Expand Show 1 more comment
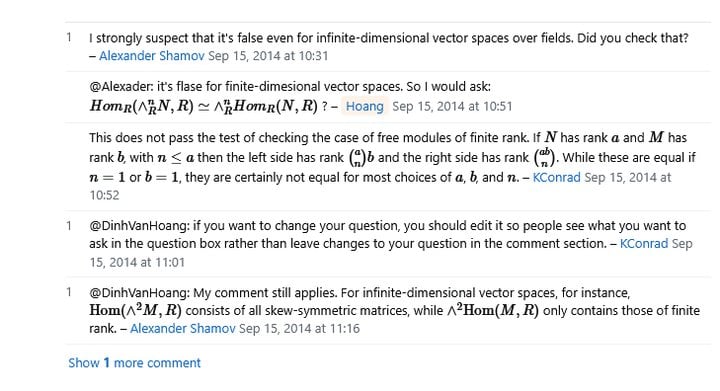Image resolution: width=720 pixels, height=391 pixels. pyautogui.click(x=135, y=363)
